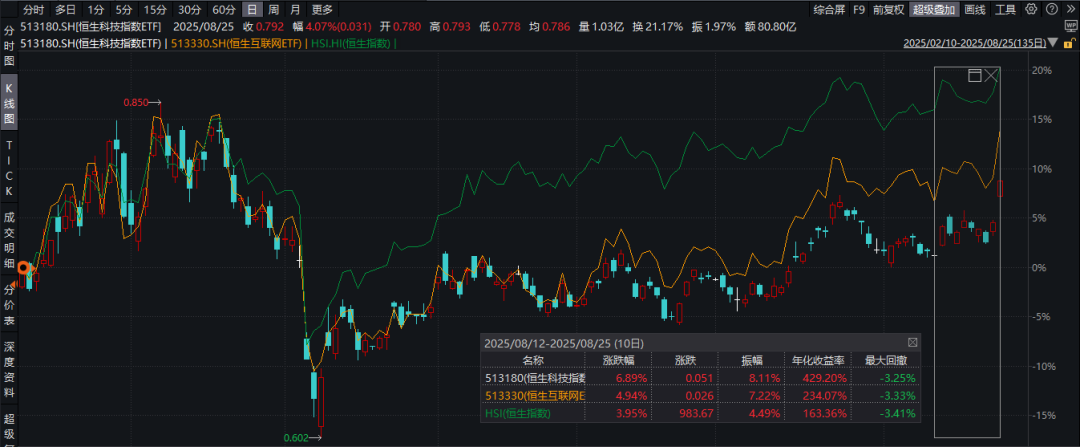Click HSI.HI(恒生指数) overlay legend
The width and height of the screenshot is (1080, 447).
(x=351, y=43)
